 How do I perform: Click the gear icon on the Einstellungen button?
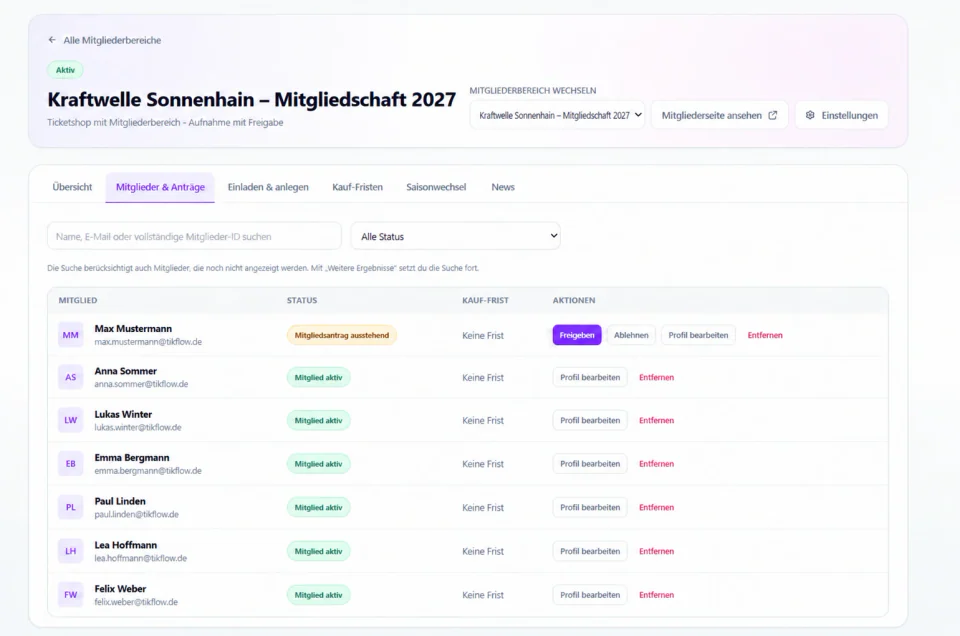pyautogui.click(x=810, y=115)
